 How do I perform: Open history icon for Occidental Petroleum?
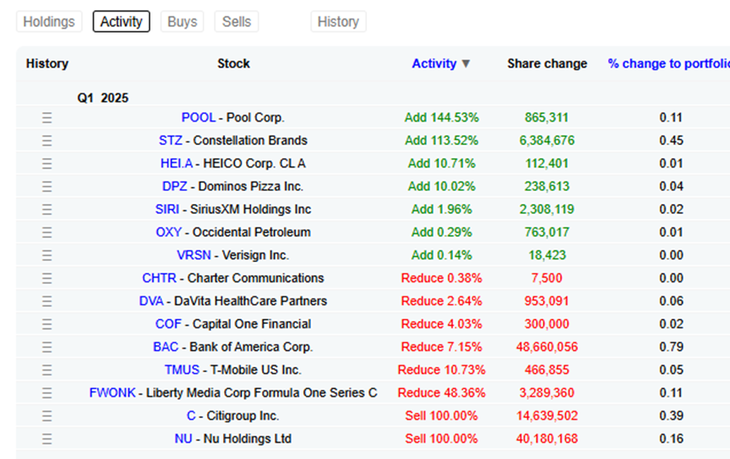pos(46,233)
